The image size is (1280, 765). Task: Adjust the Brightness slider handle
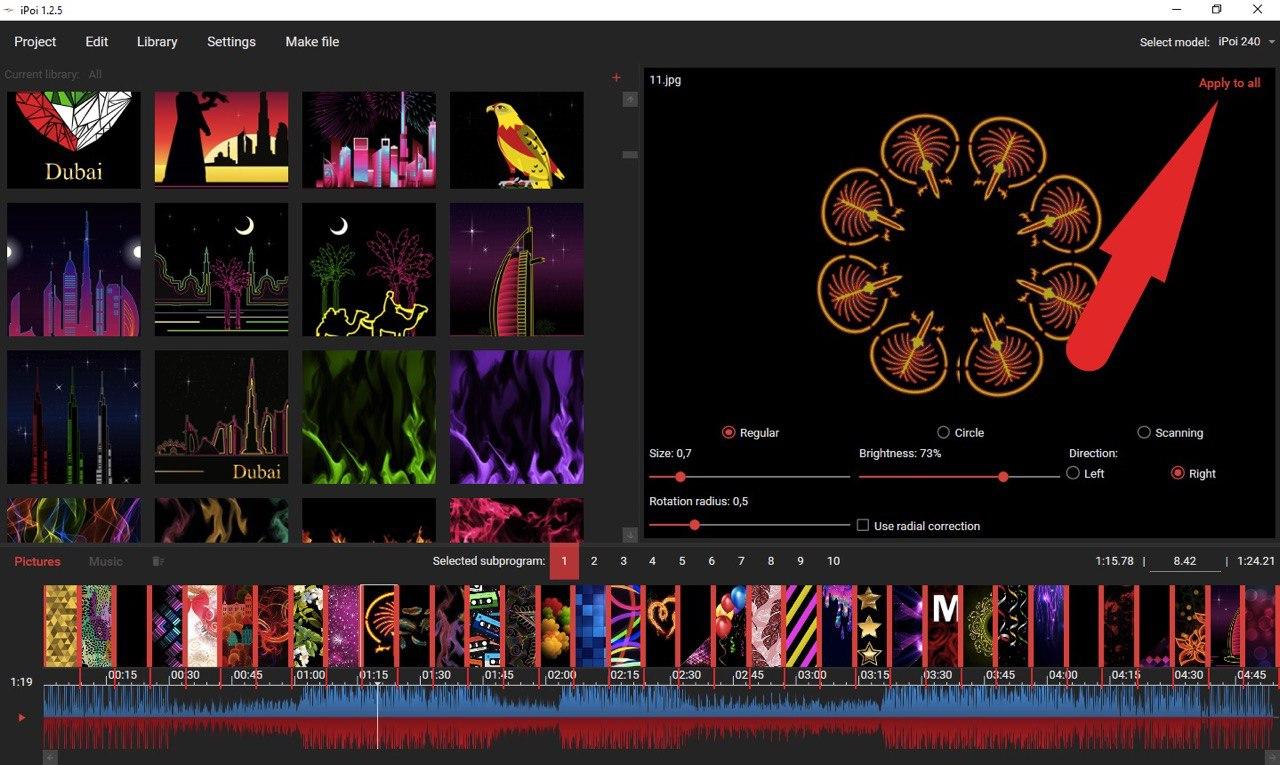1003,477
